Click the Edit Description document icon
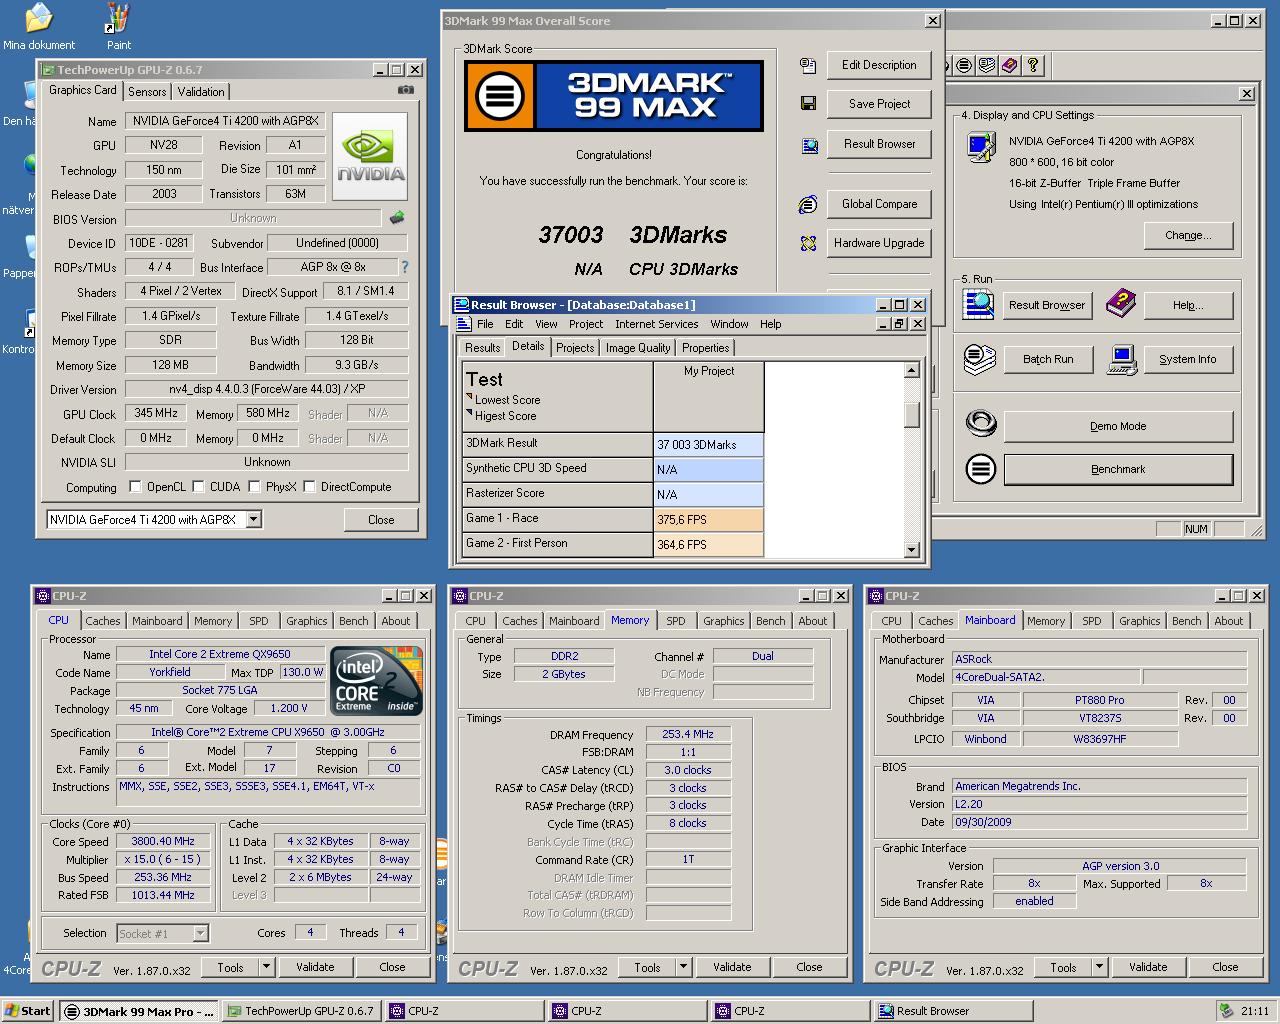Viewport: 1280px width, 1024px height. click(x=808, y=65)
